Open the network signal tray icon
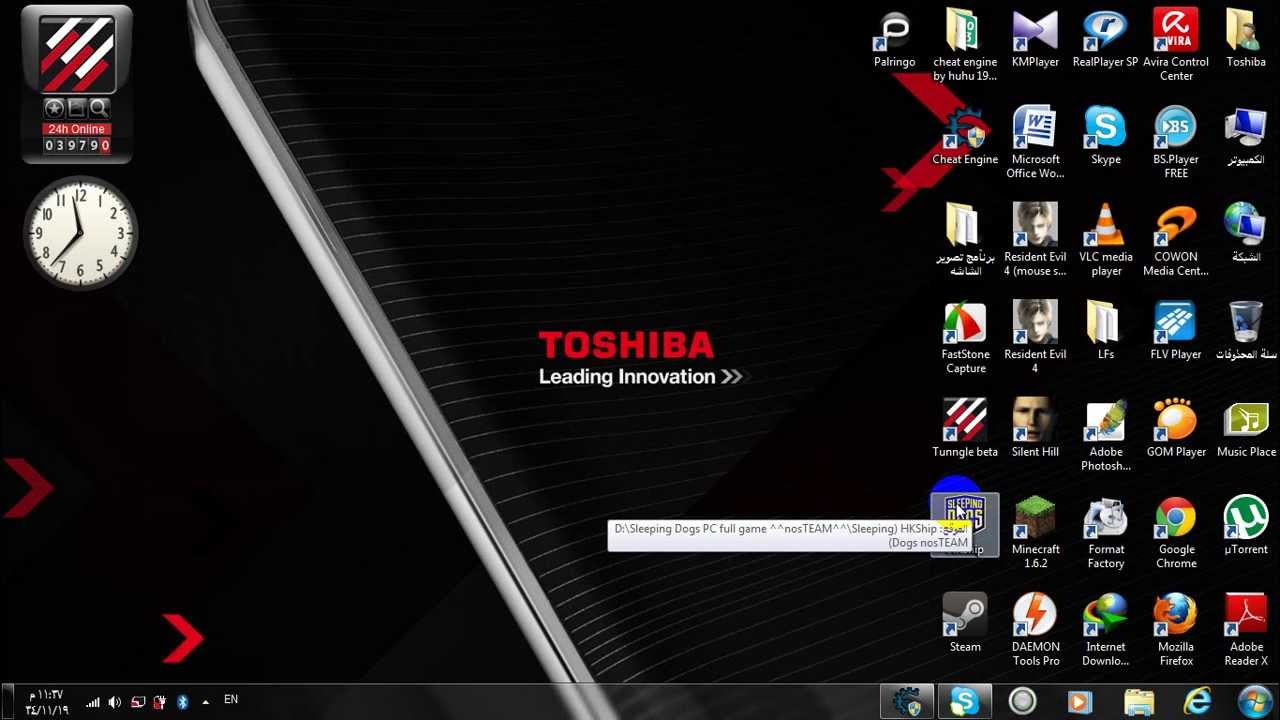1280x720 pixels. click(x=93, y=702)
